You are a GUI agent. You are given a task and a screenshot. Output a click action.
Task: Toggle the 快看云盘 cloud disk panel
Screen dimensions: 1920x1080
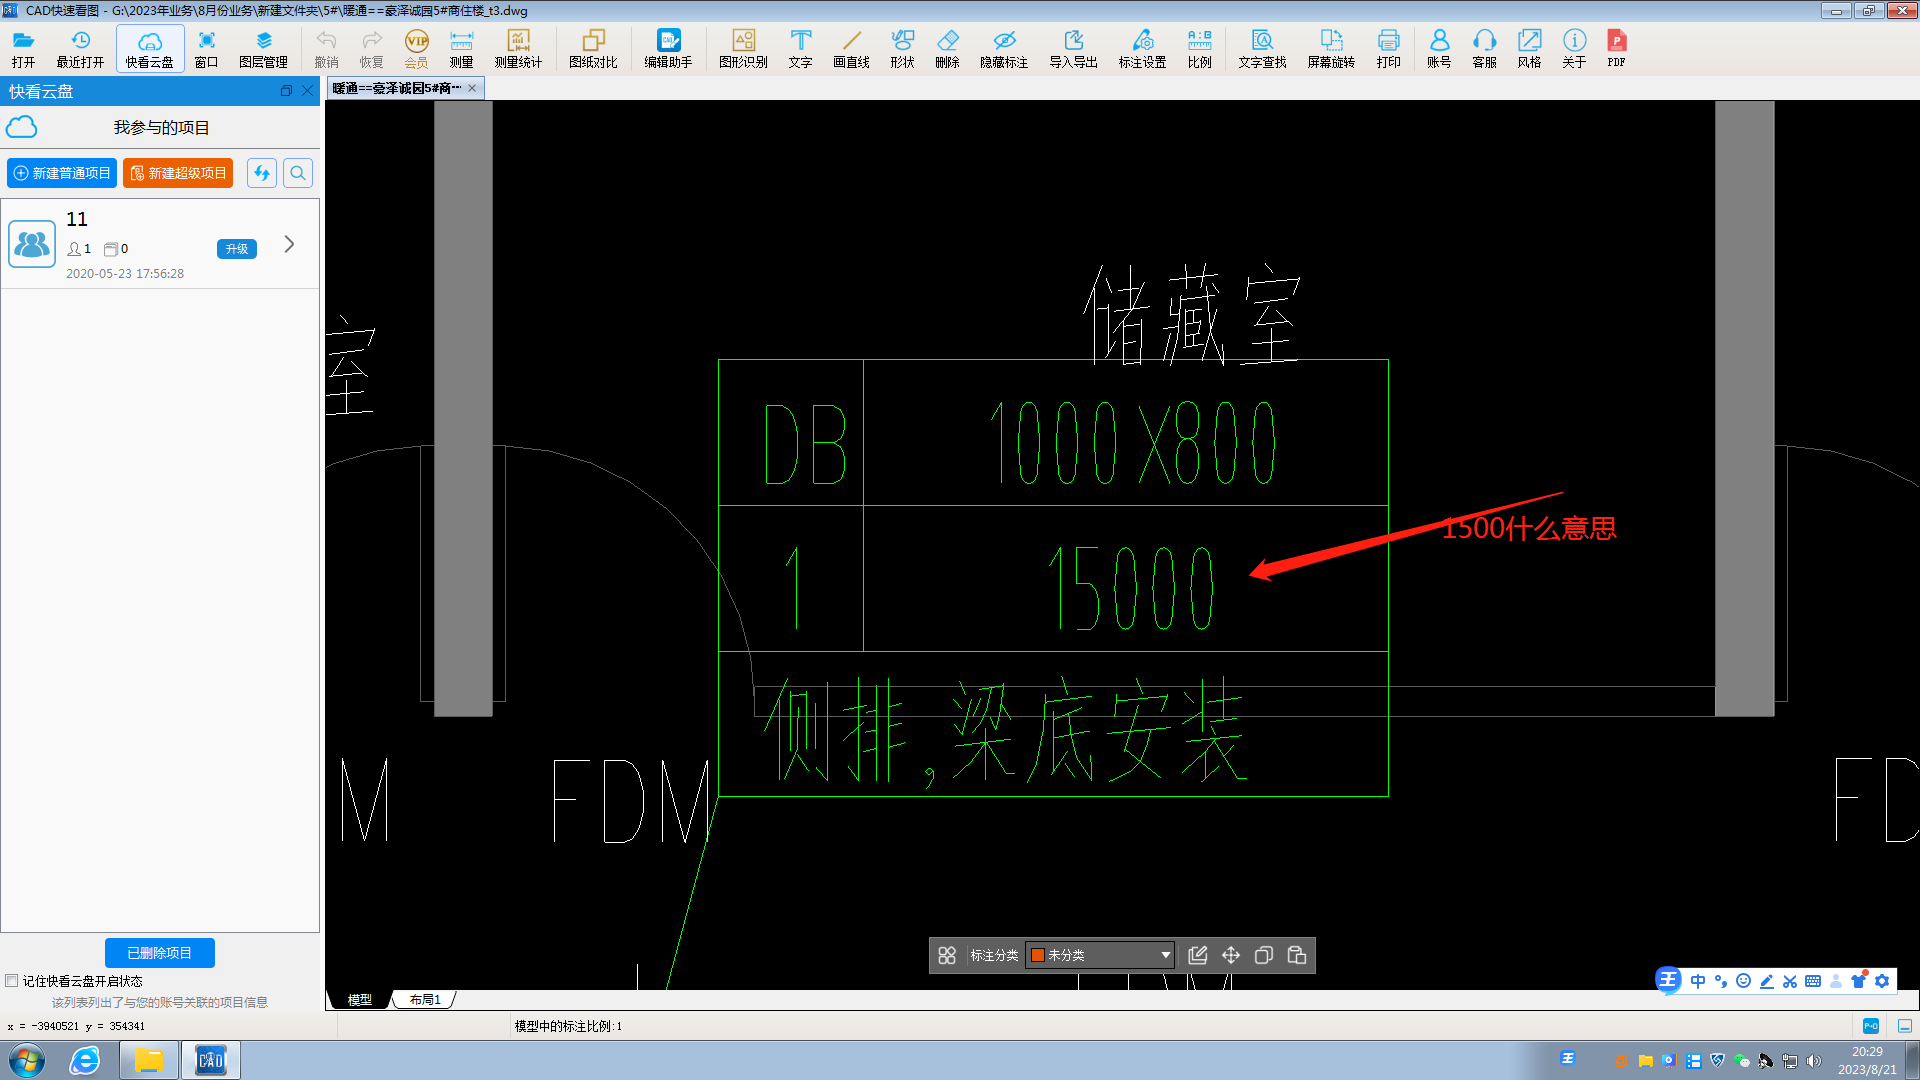pyautogui.click(x=150, y=48)
